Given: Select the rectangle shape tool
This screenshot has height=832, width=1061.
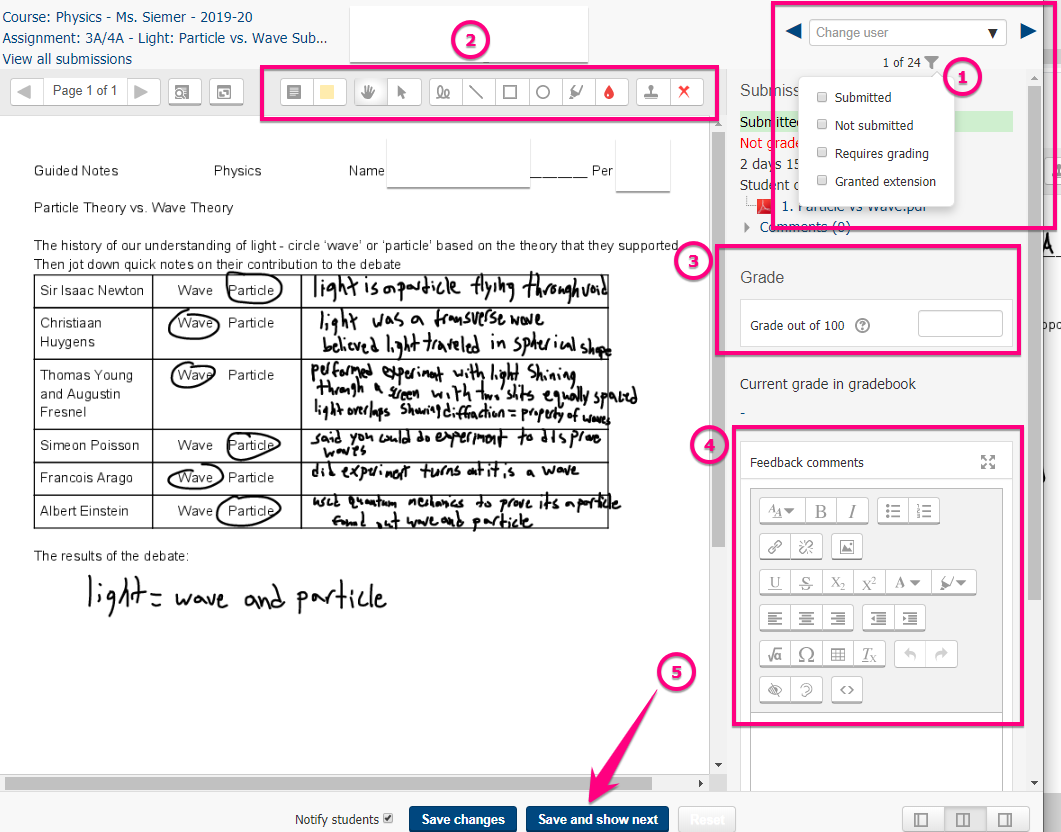Looking at the screenshot, I should [510, 92].
